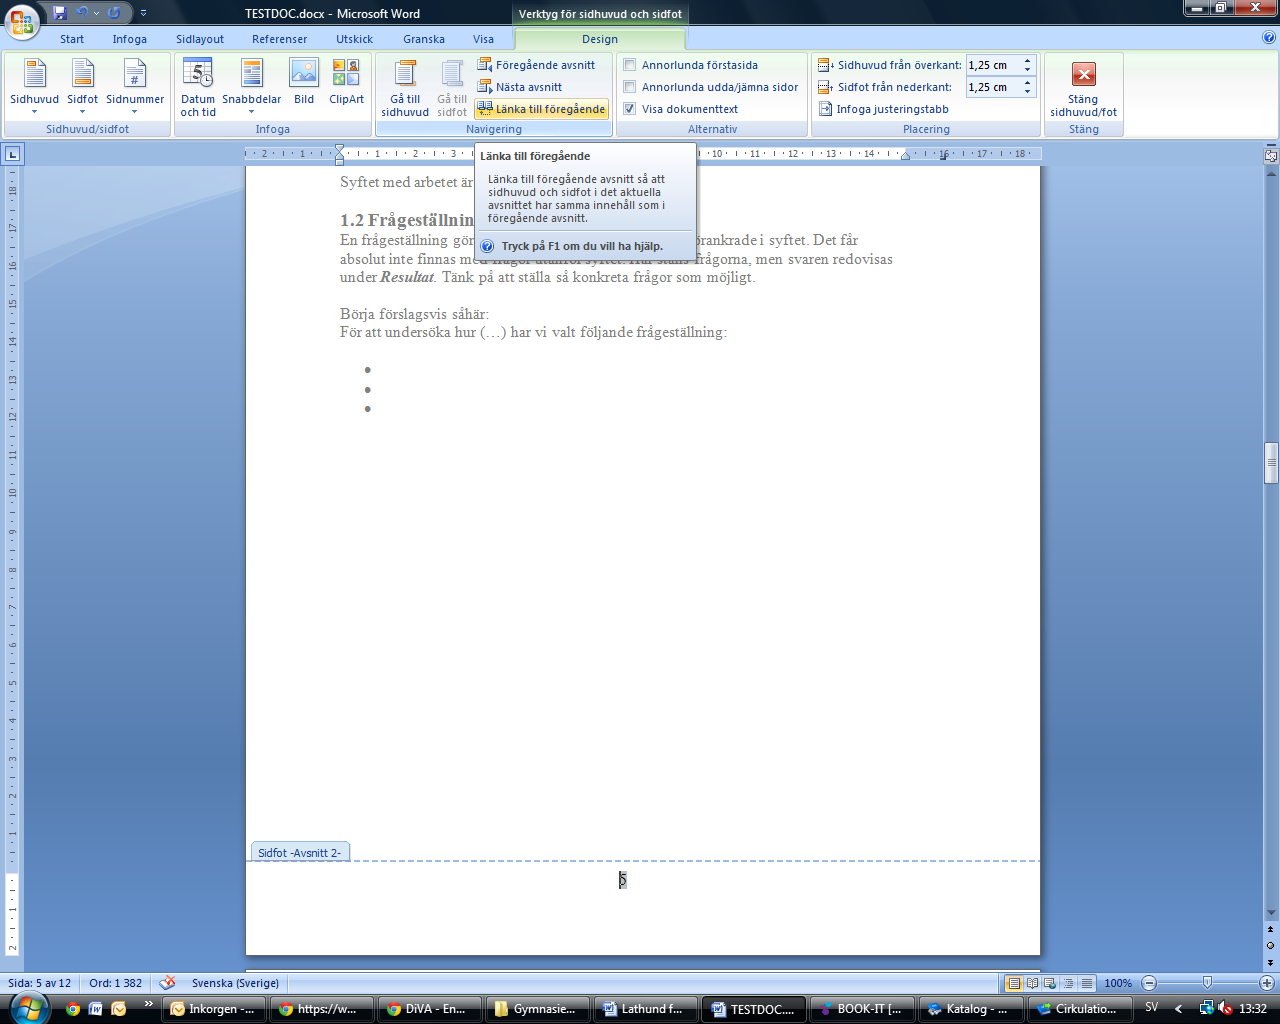
Task: Click Ord: 1 382 word count
Action: [116, 983]
